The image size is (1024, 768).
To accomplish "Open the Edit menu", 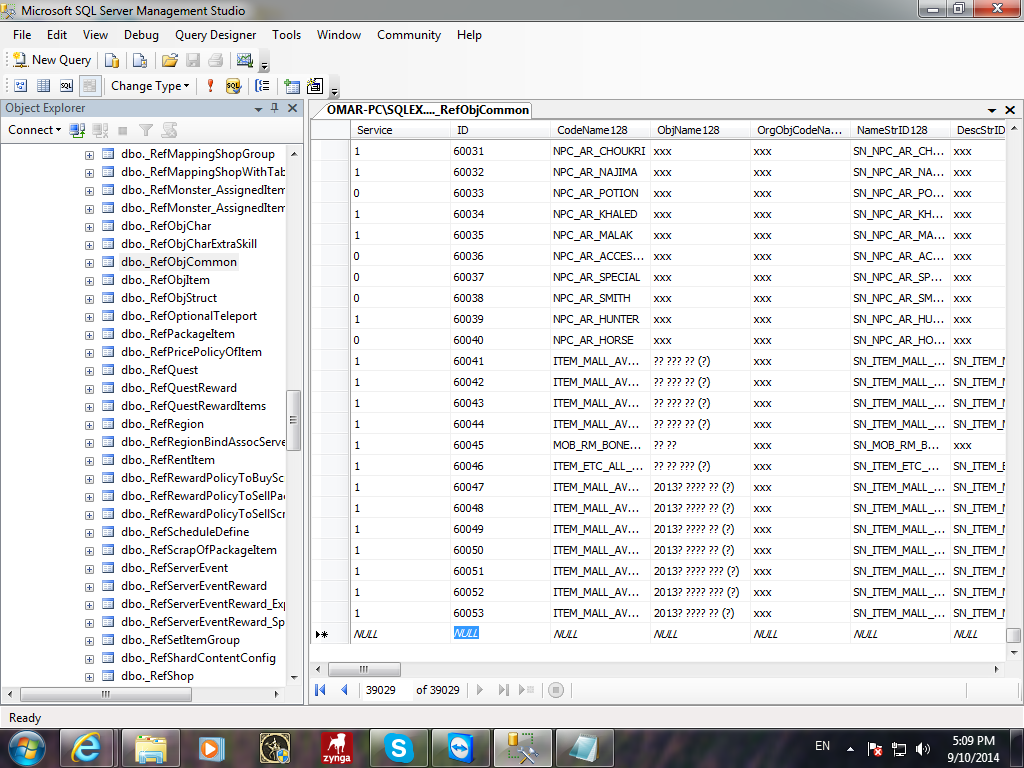I will [57, 35].
